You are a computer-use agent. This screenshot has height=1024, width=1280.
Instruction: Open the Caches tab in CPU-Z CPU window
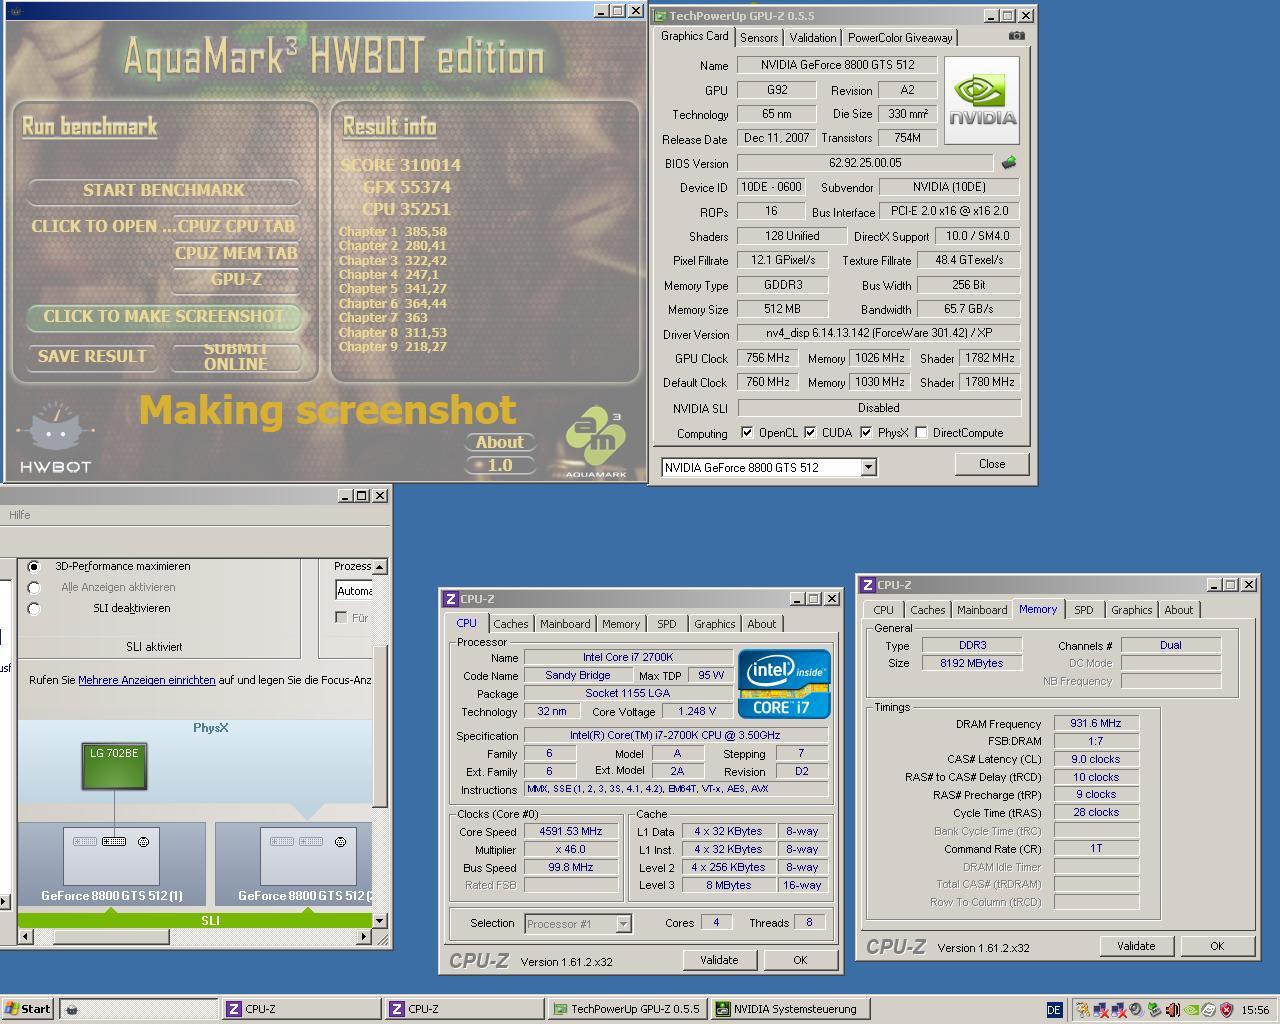pos(510,624)
